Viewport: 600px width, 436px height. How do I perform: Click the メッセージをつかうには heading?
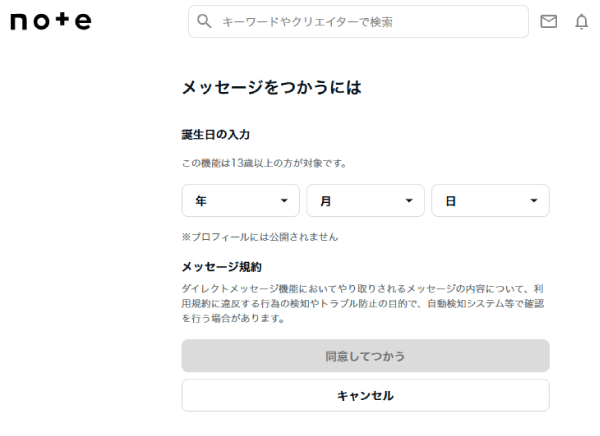coord(271,88)
